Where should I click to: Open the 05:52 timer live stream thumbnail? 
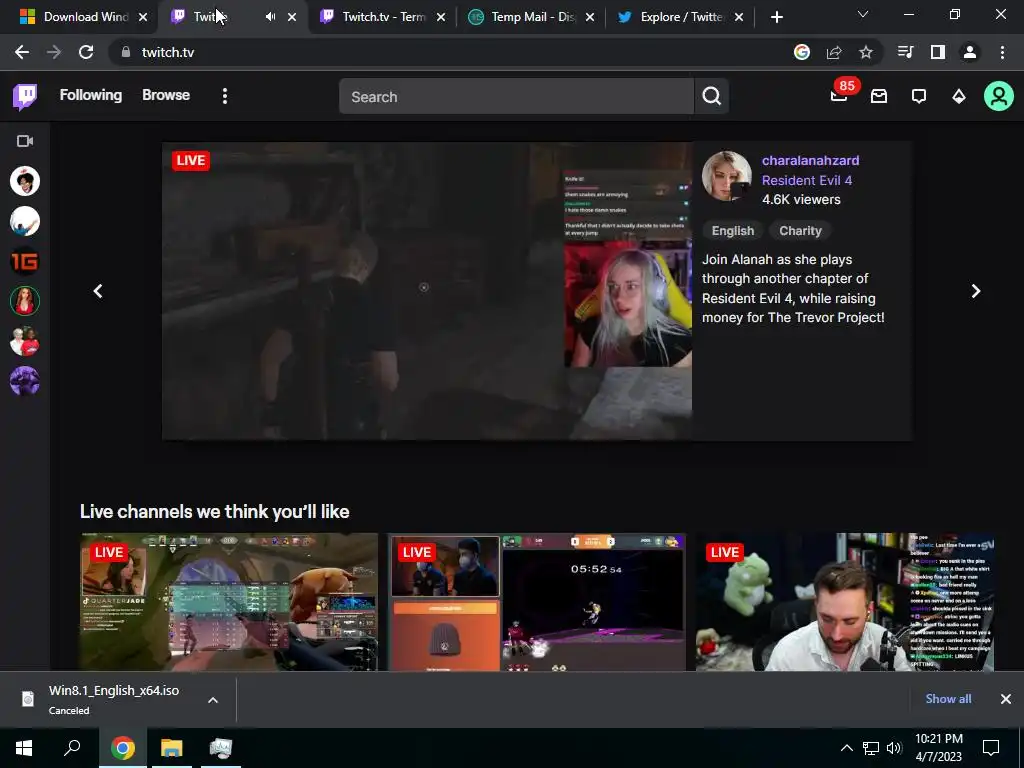click(x=537, y=602)
